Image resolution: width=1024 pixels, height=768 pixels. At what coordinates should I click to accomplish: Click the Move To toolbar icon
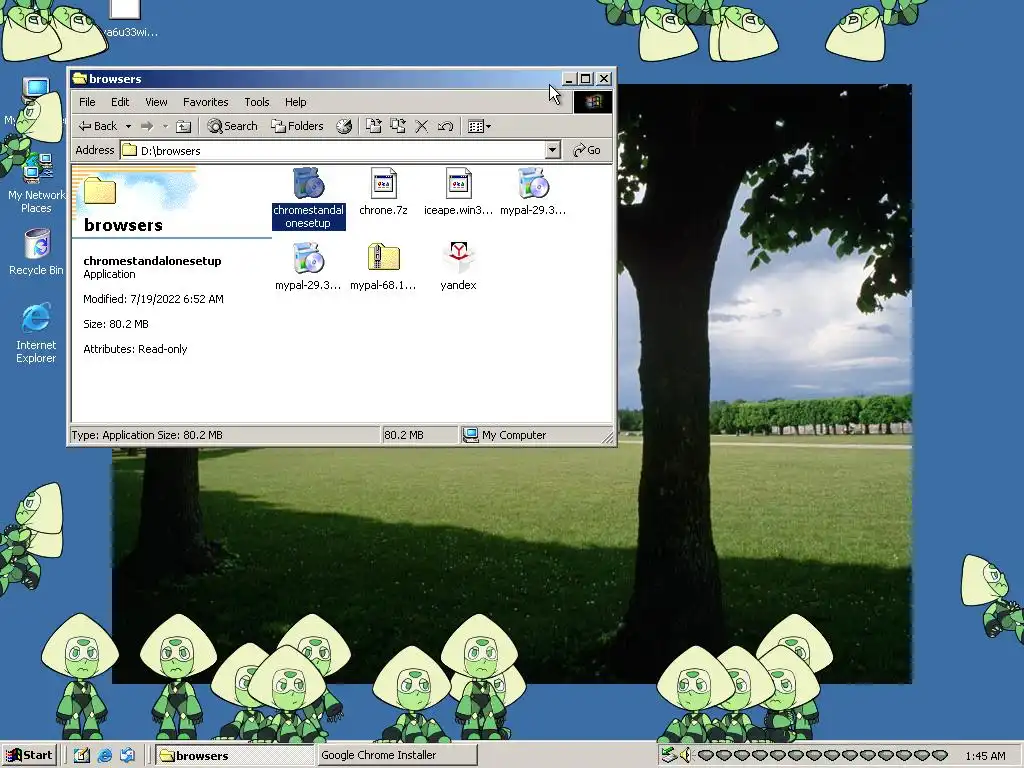[374, 126]
